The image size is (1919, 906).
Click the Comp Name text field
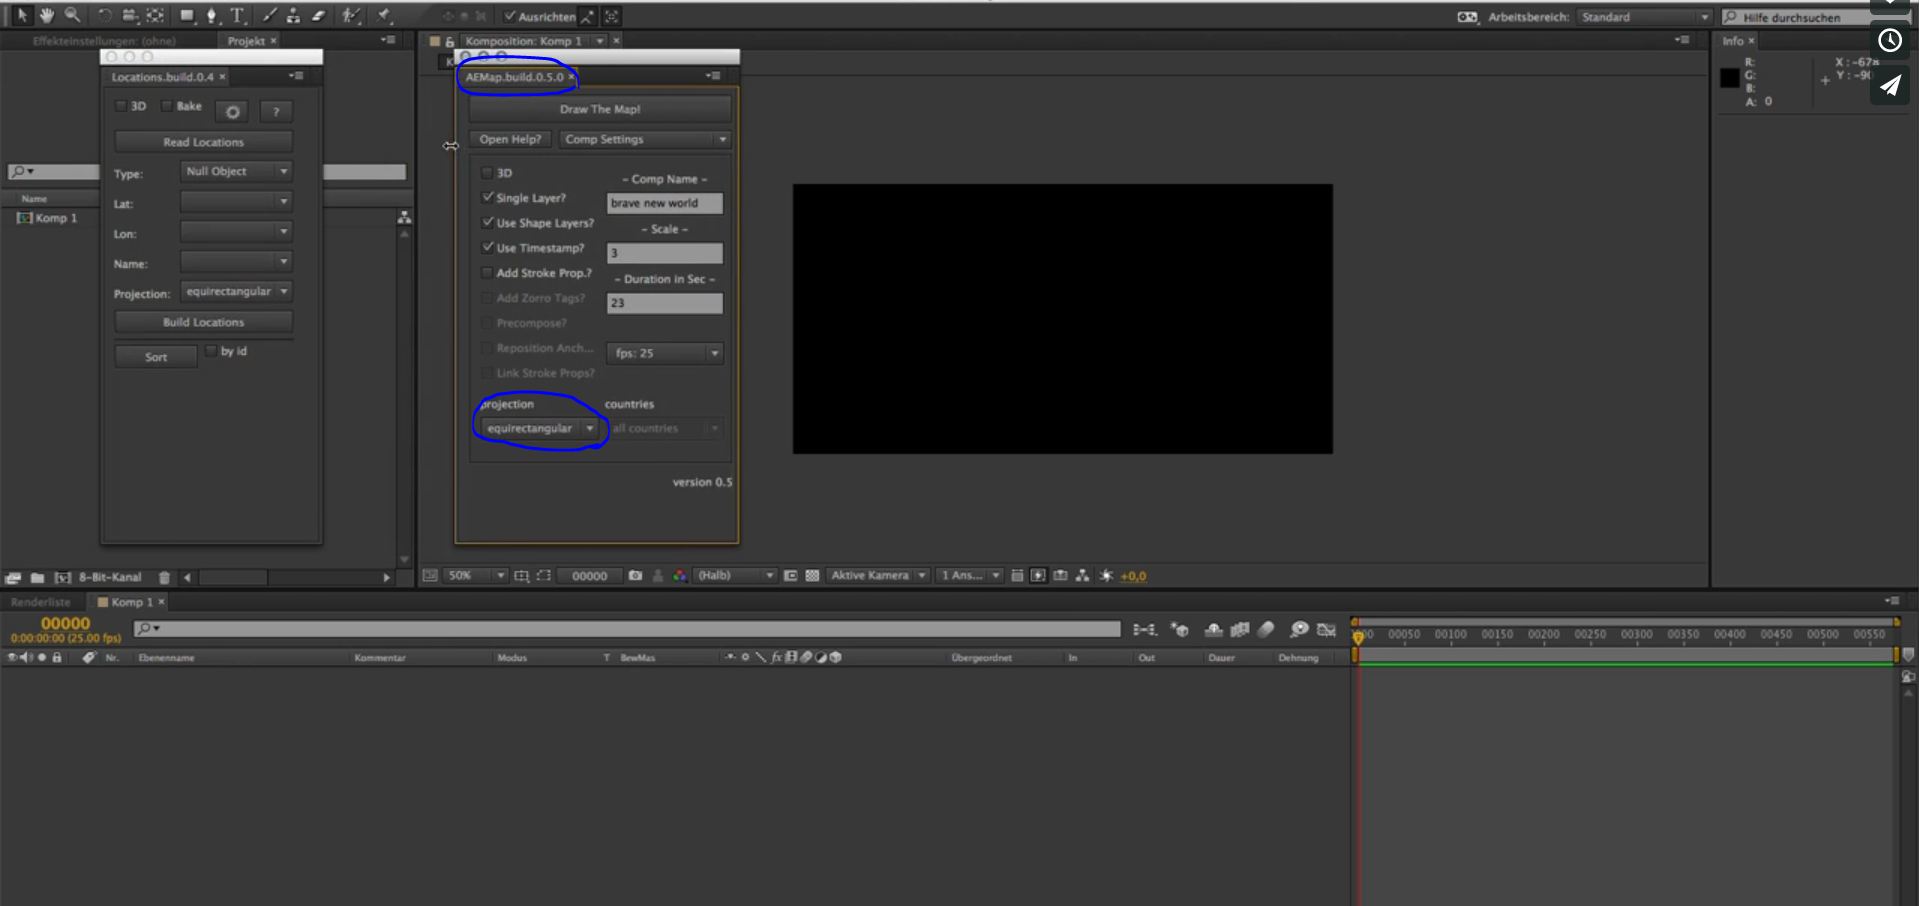665,203
